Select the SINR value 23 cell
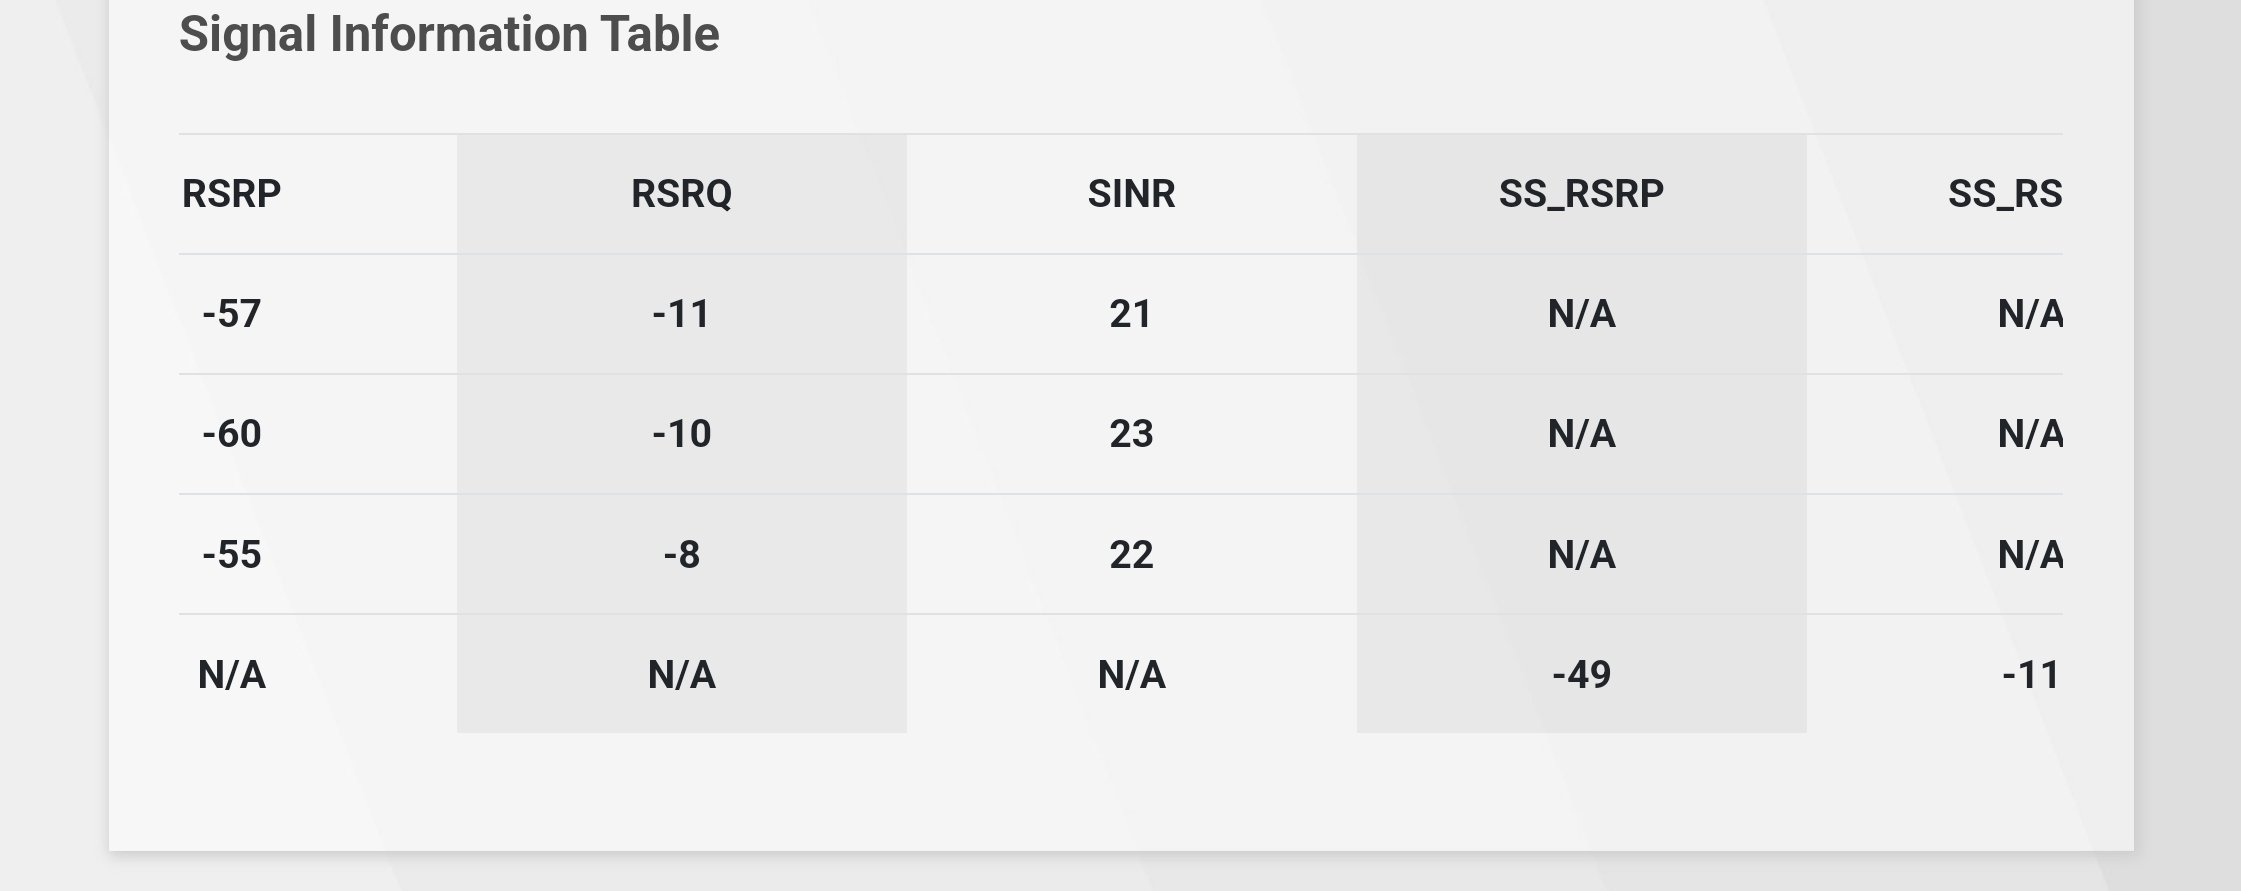The height and width of the screenshot is (891, 2241). coord(1131,434)
